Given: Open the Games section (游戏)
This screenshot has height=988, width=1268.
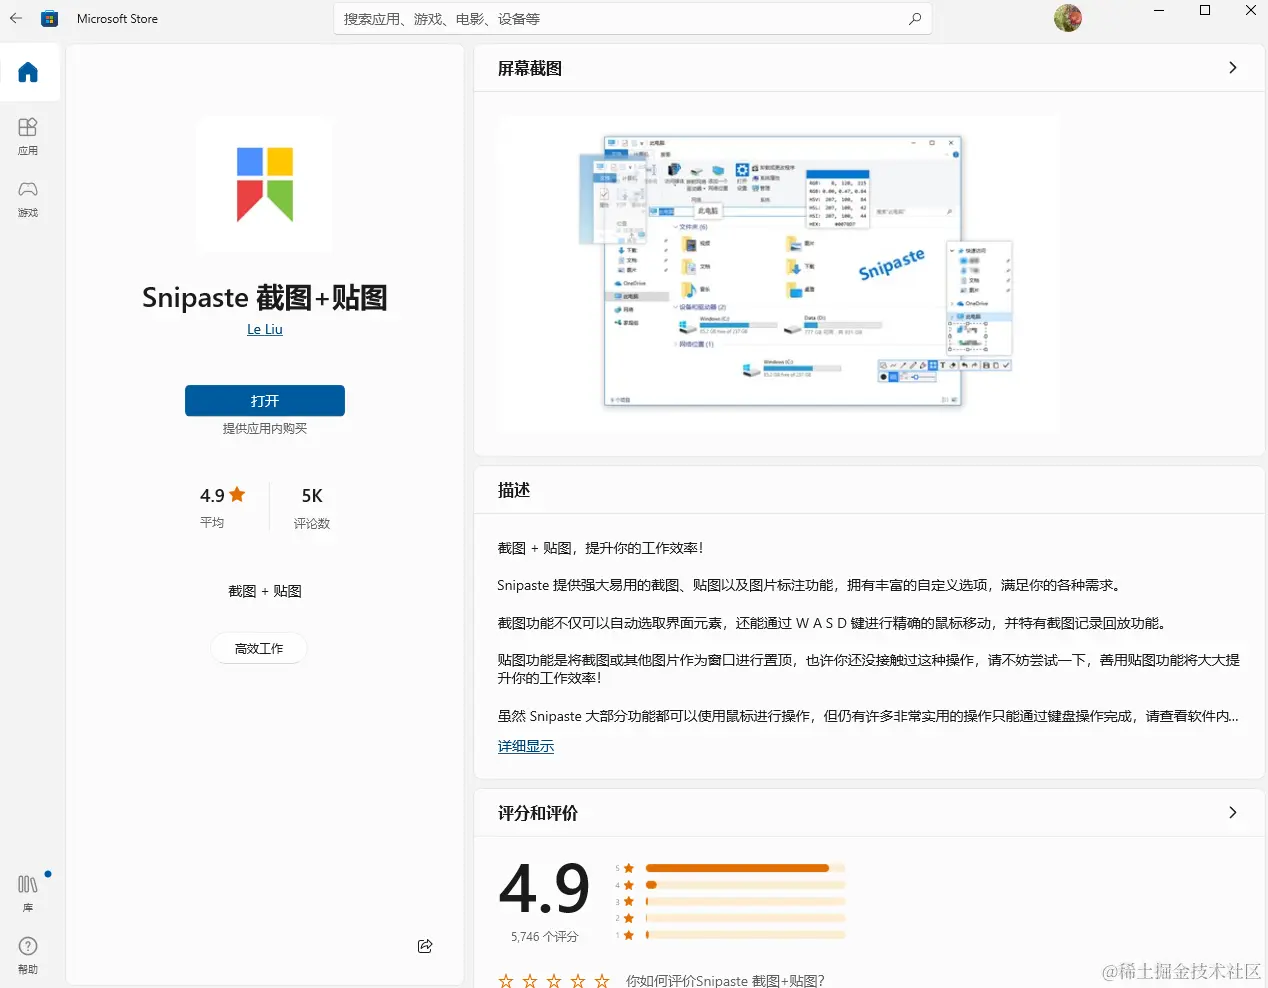Looking at the screenshot, I should (x=28, y=198).
